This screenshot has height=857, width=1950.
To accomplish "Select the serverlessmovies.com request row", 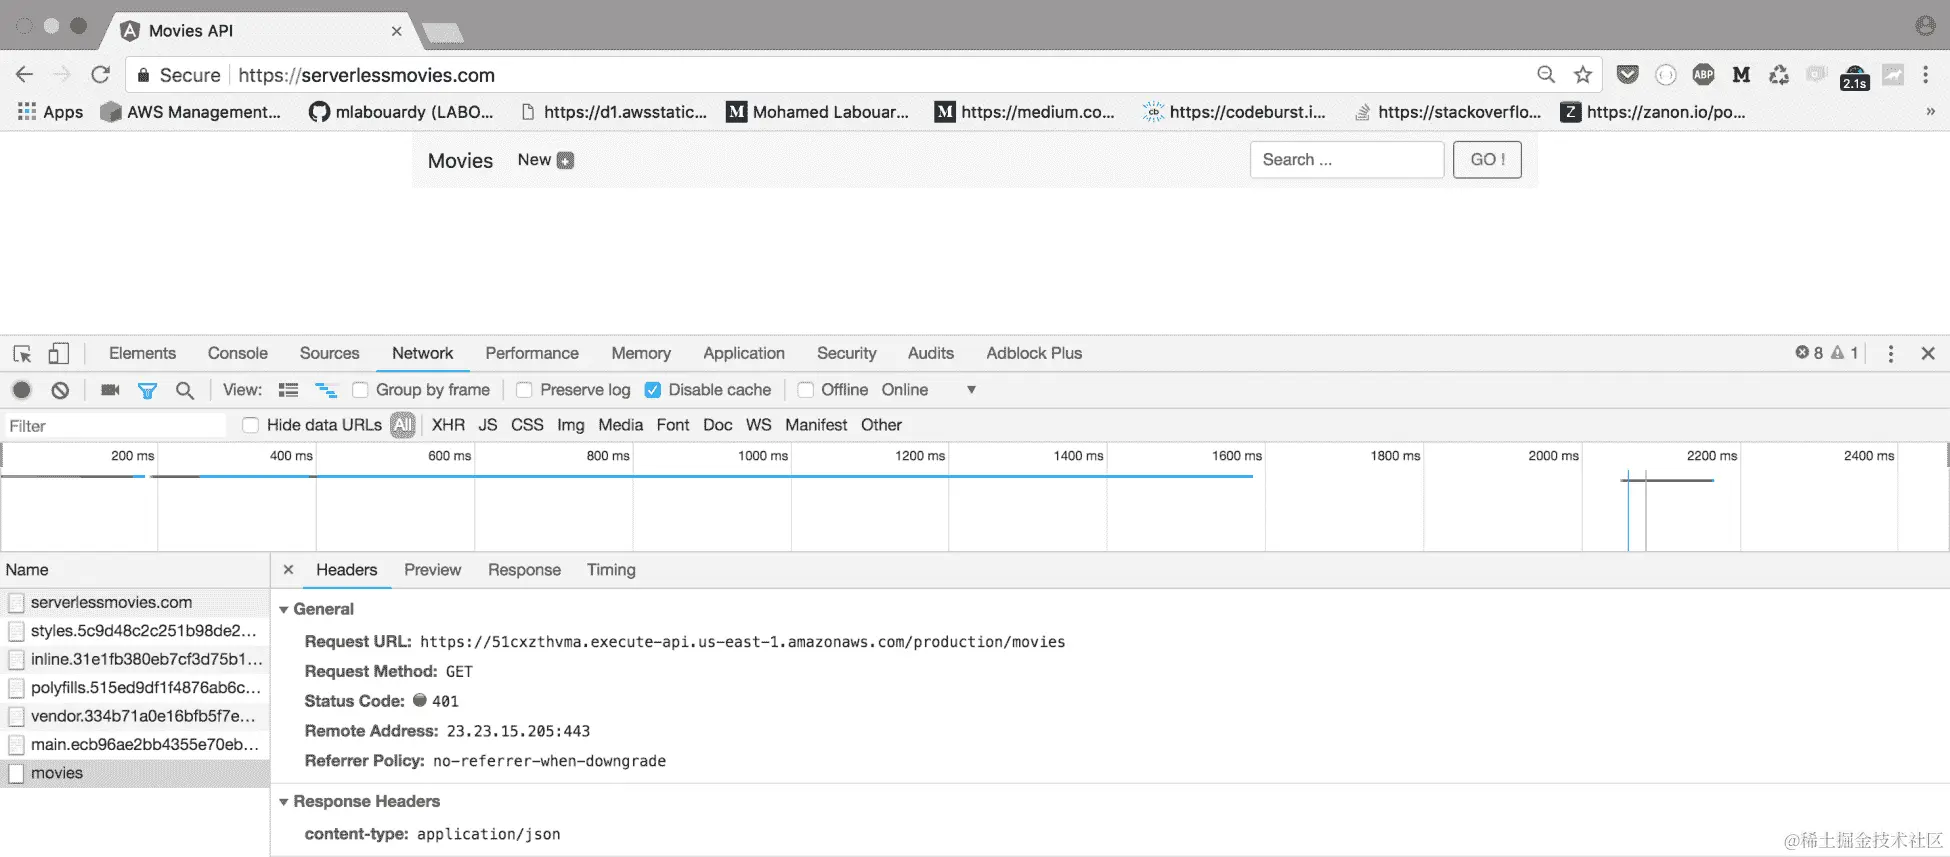I will (x=135, y=602).
